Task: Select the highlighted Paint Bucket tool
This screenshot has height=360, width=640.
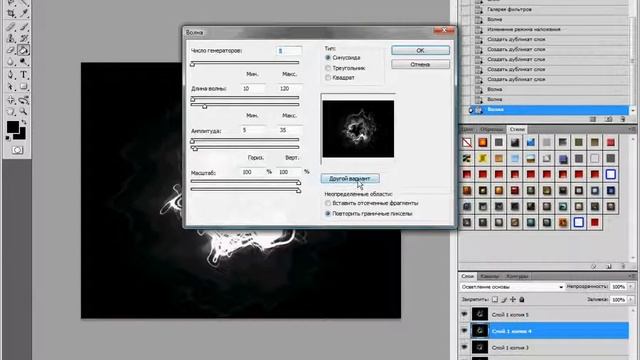Action: pyautogui.click(x=24, y=51)
